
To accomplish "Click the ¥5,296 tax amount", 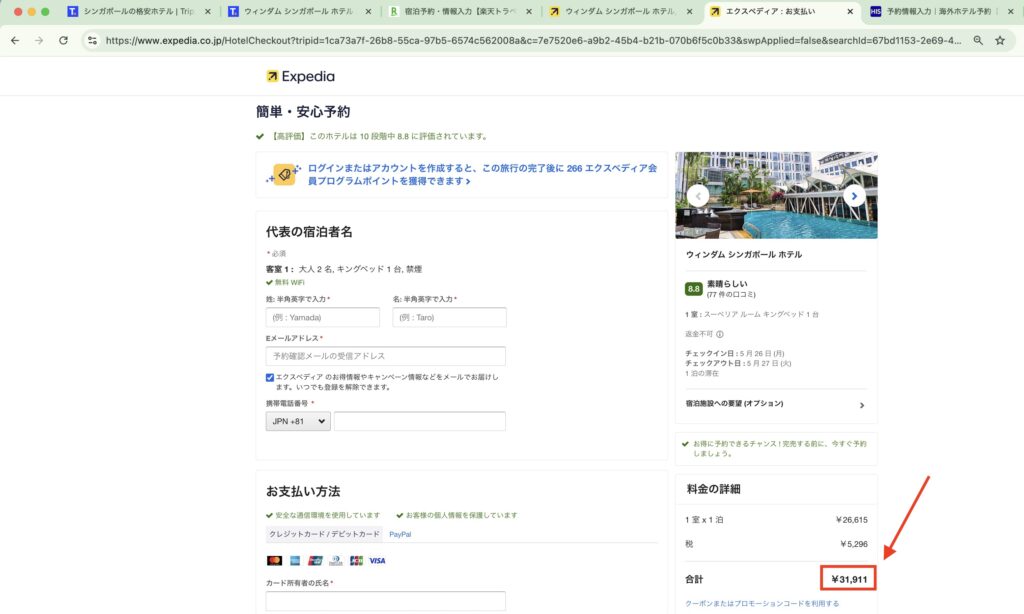I will (x=854, y=544).
